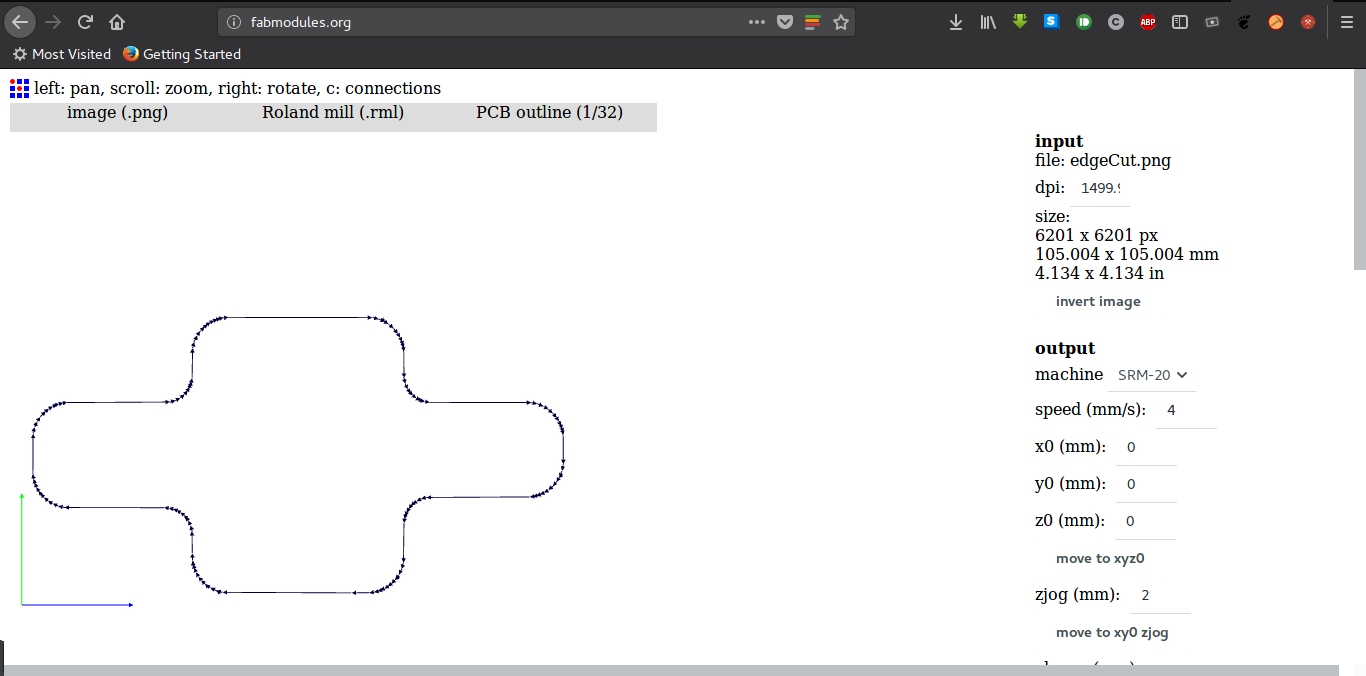1366x676 pixels.
Task: Open the browser hamburger menu
Action: [1347, 21]
